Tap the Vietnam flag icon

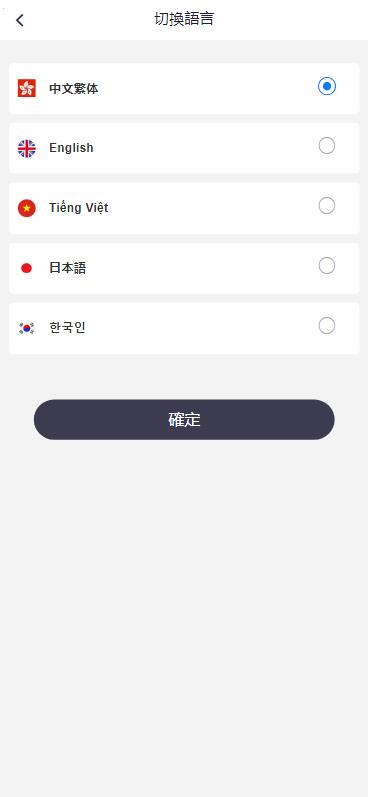click(26, 208)
